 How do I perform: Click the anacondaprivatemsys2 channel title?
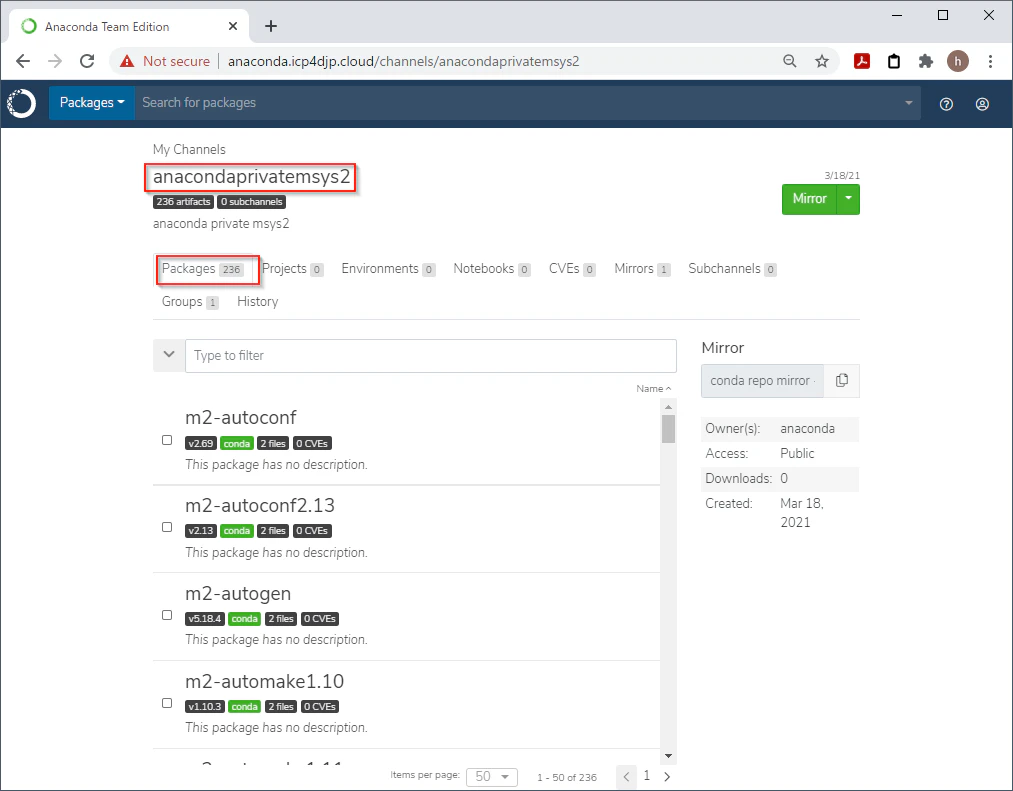point(251,176)
